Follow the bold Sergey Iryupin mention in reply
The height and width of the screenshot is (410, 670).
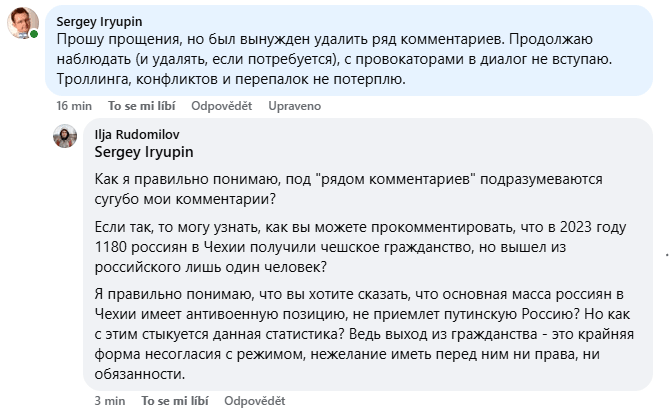click(144, 152)
